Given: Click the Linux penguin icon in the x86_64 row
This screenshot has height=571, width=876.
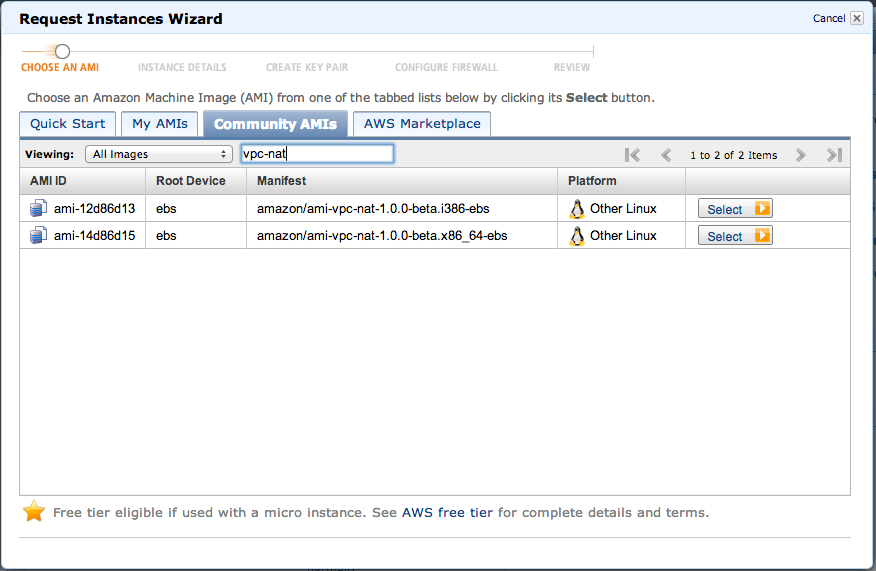Looking at the screenshot, I should click(577, 236).
